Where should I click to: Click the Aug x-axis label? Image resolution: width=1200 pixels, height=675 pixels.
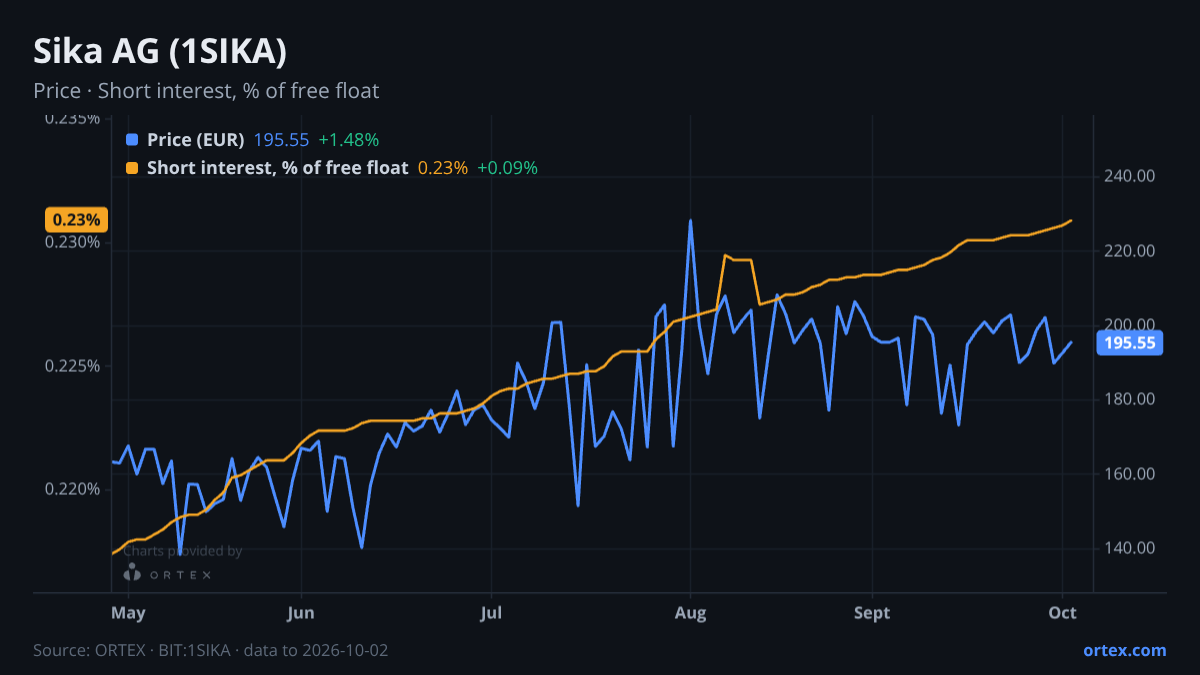point(690,611)
